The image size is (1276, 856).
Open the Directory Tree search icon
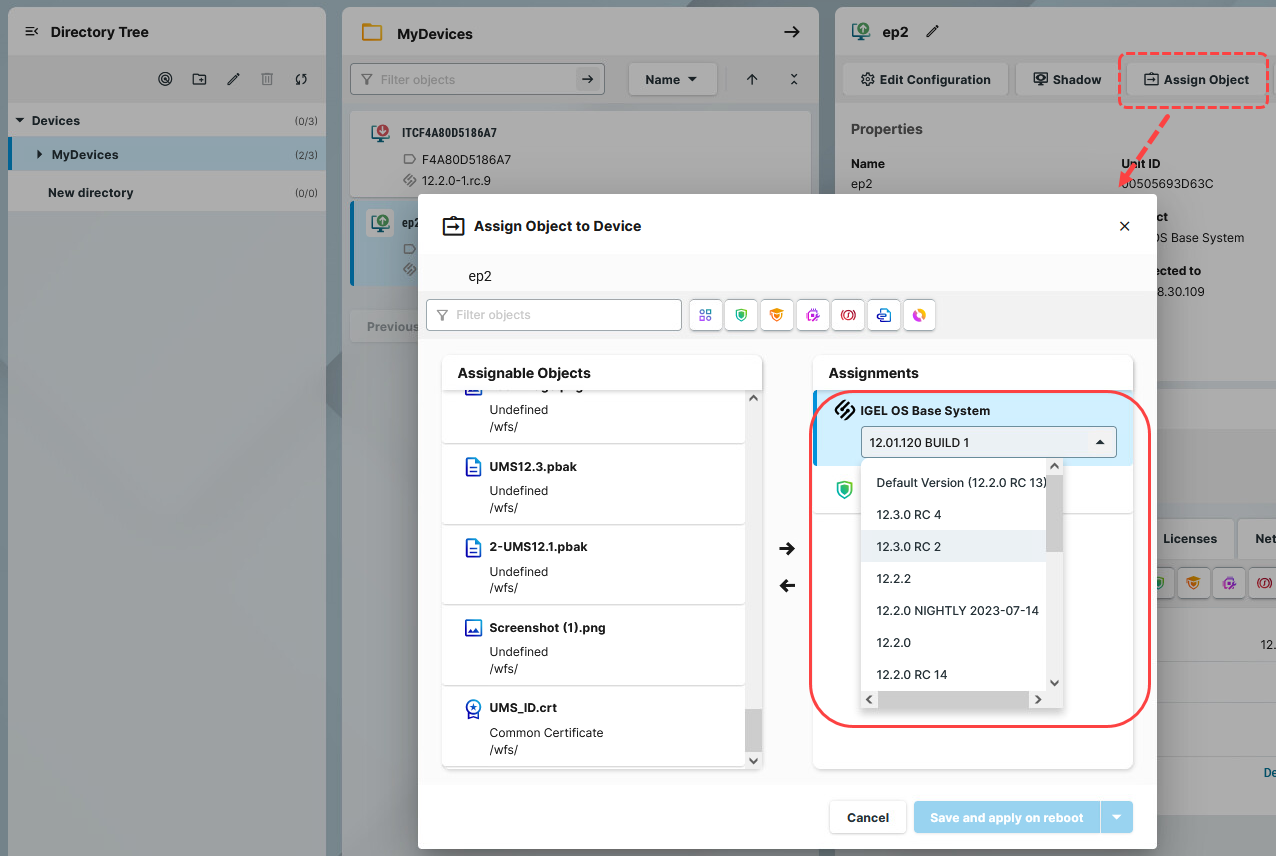pyautogui.click(x=165, y=79)
